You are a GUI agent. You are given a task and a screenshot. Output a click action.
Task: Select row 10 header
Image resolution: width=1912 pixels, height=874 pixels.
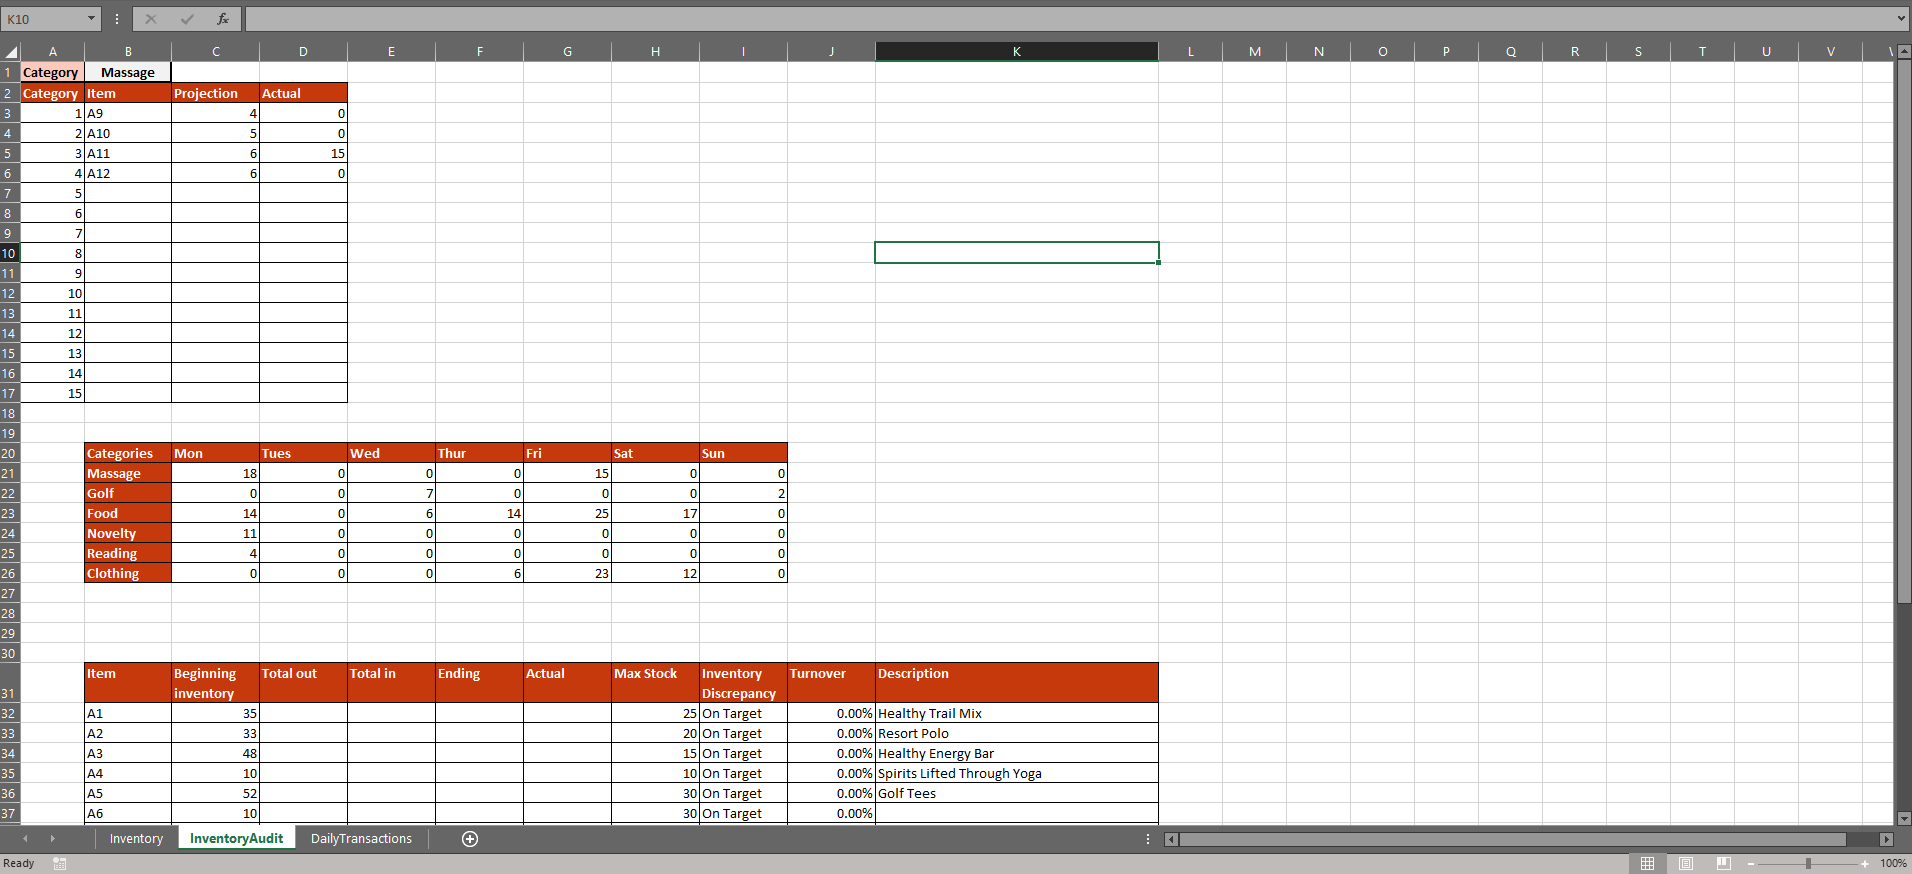[9, 253]
